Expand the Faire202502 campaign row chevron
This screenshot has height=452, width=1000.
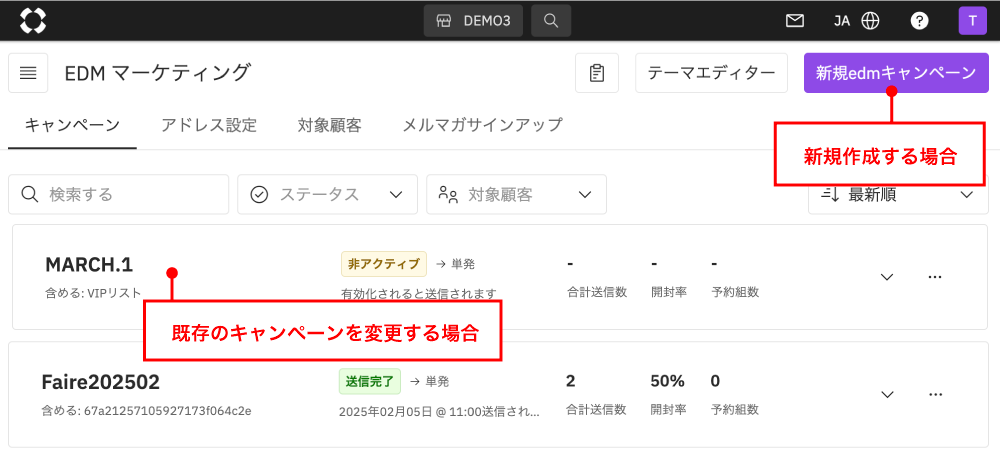pos(887,395)
